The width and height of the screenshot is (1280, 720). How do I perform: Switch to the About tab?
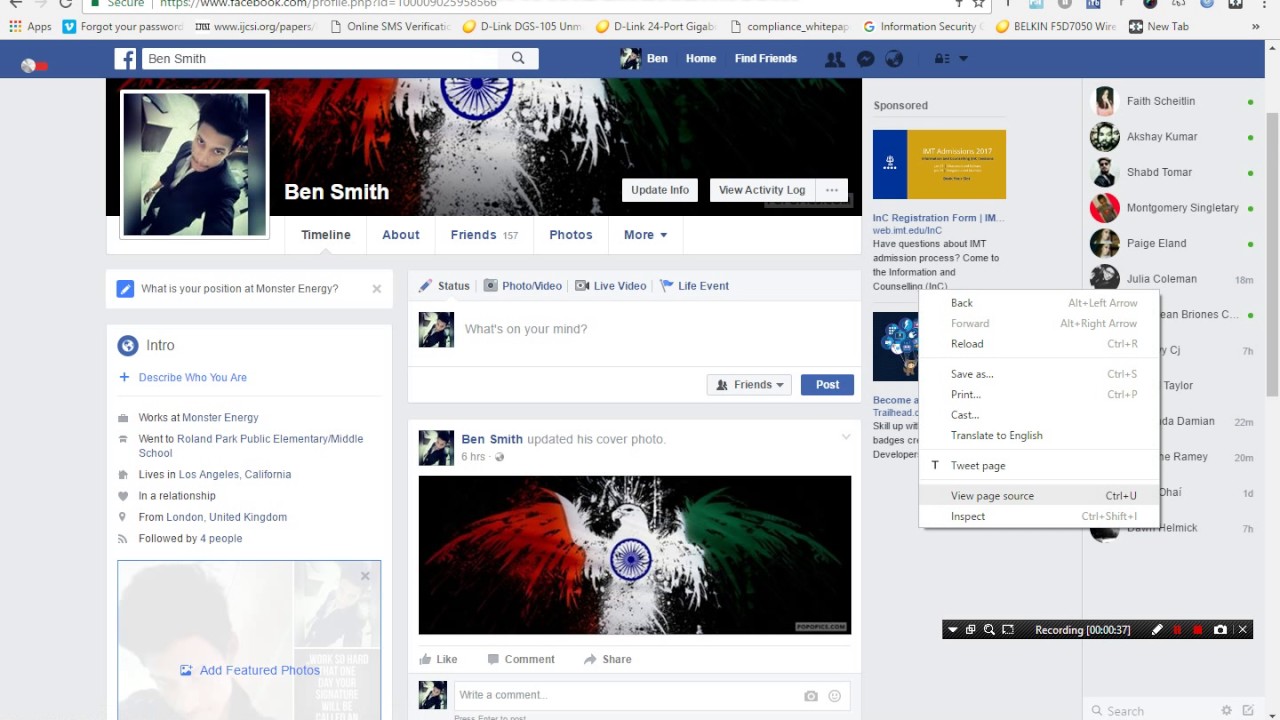[x=401, y=235]
